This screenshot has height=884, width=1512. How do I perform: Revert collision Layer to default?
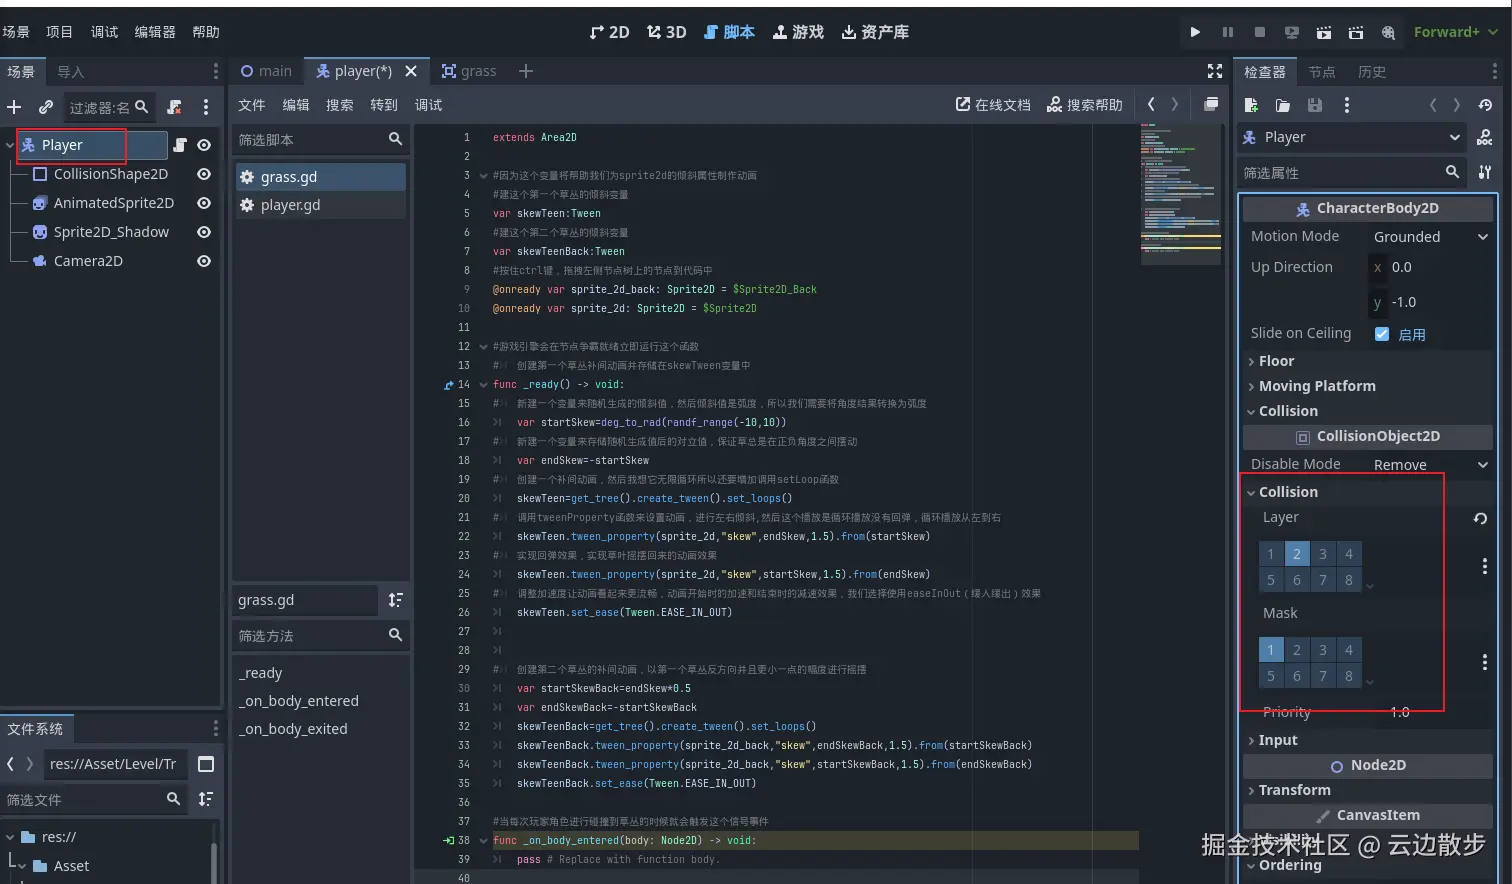point(1480,518)
